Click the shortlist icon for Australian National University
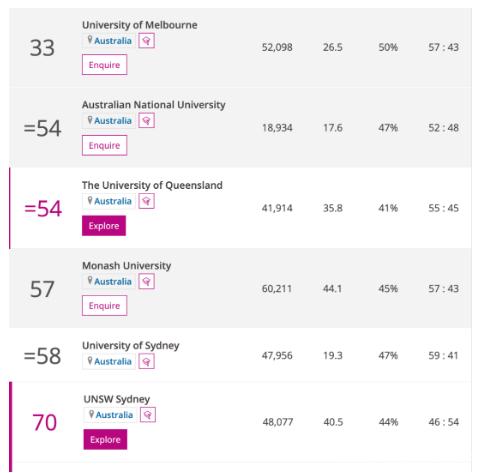The height and width of the screenshot is (473, 483). (146, 121)
